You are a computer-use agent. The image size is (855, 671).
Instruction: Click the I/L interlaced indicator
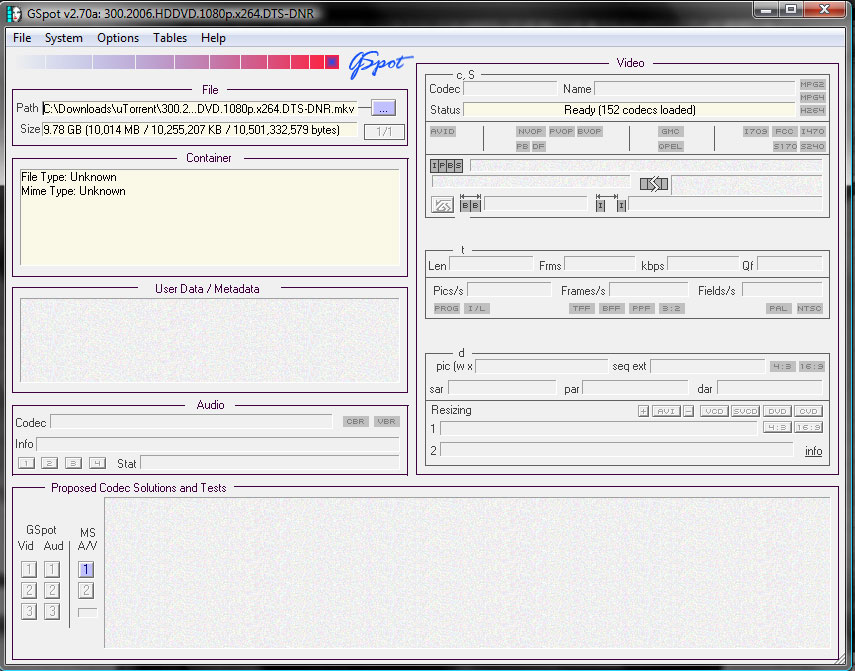pyautogui.click(x=477, y=309)
